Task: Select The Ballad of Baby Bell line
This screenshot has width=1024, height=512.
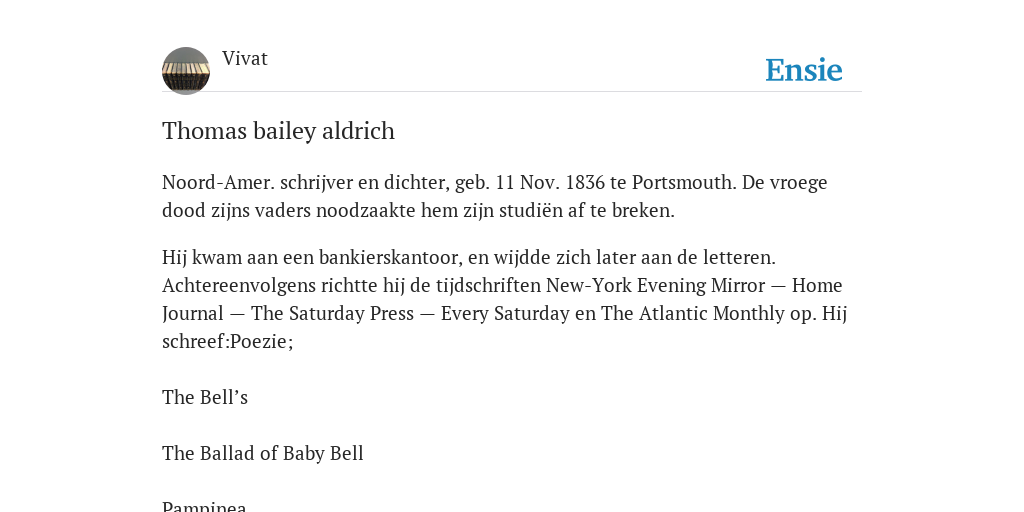Action: [263, 453]
